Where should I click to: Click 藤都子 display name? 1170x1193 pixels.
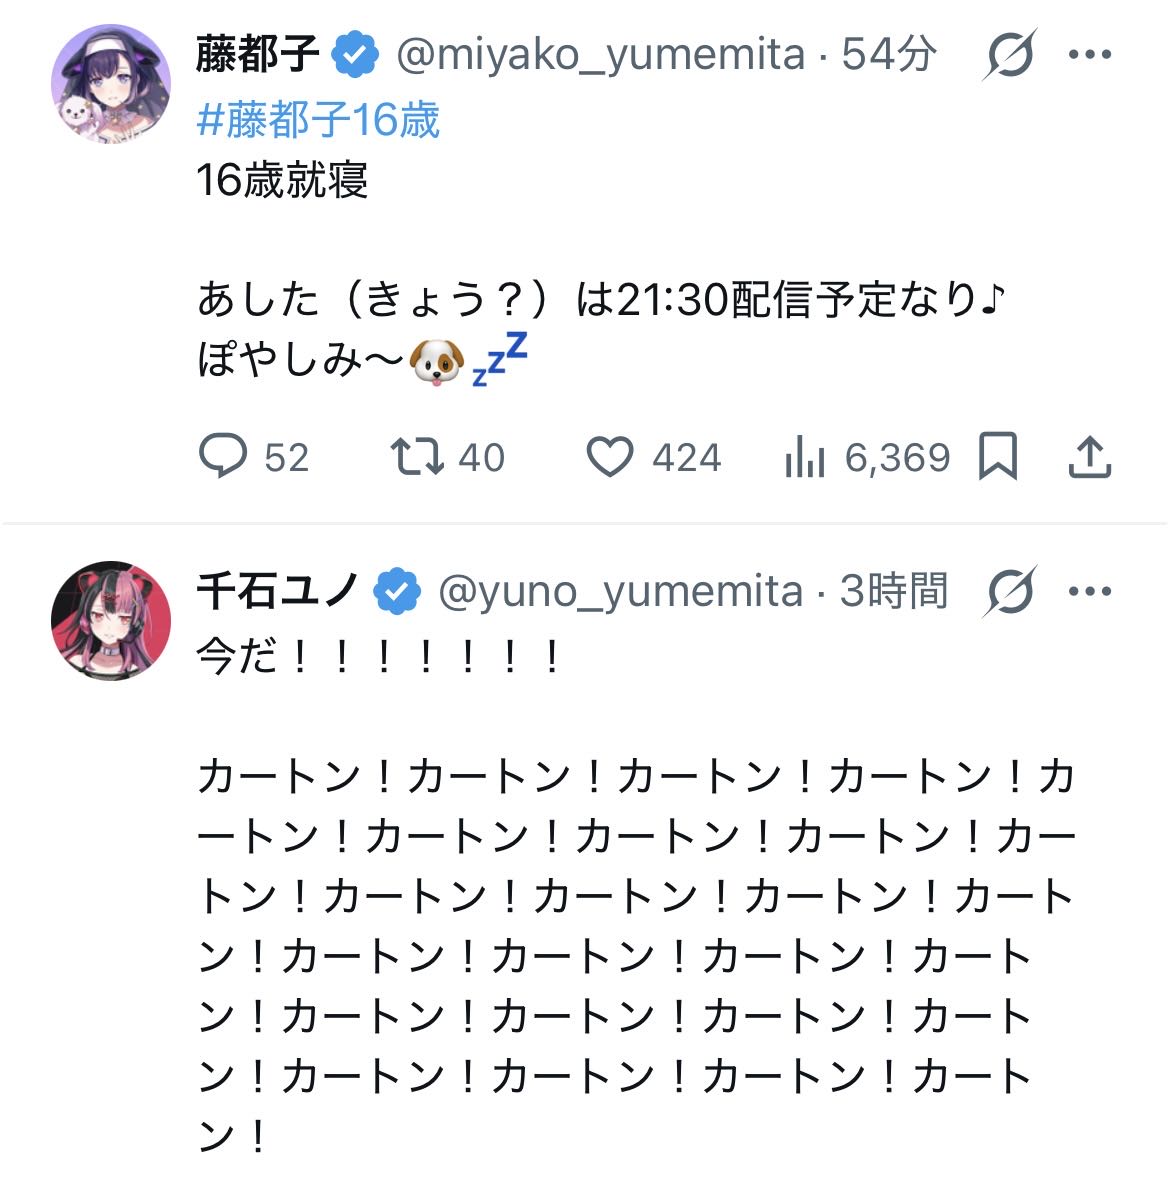tap(257, 54)
